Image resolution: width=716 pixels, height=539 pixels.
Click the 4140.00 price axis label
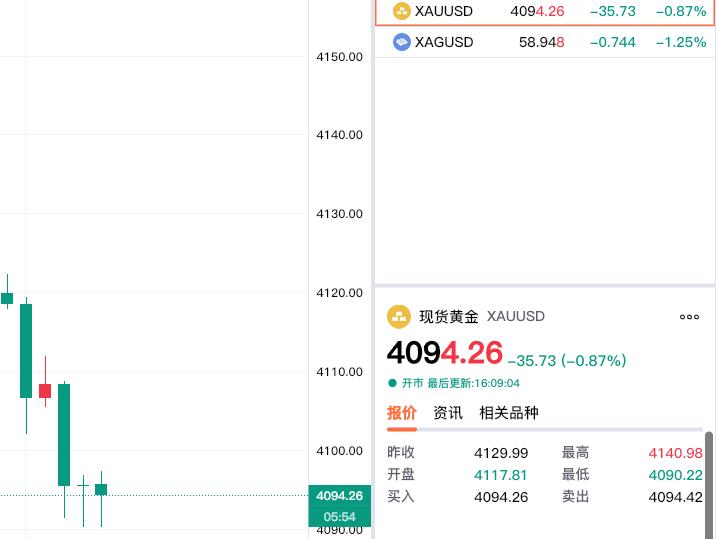pyautogui.click(x=339, y=135)
